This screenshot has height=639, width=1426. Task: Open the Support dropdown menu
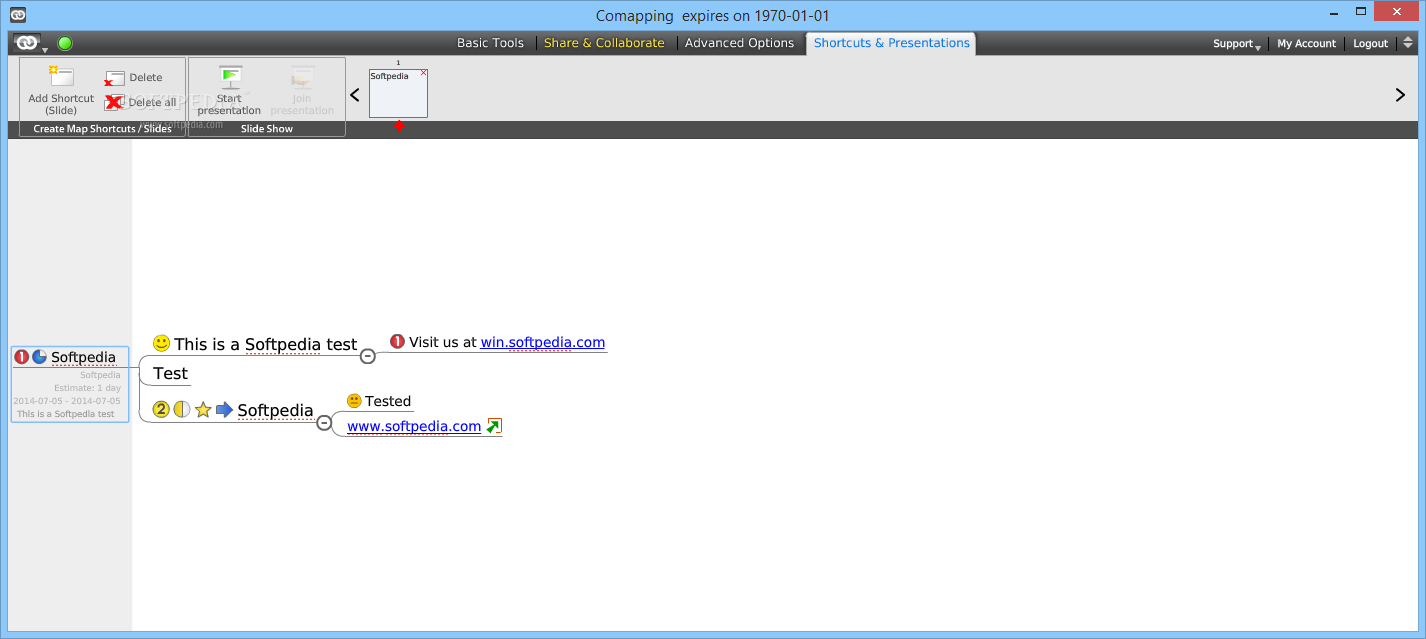1237,44
